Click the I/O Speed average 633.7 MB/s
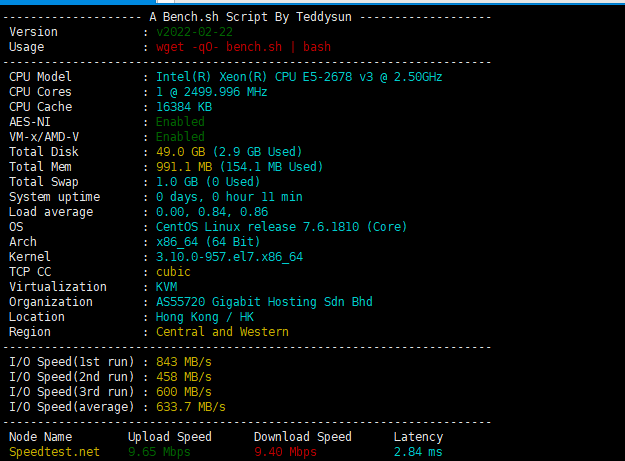Screen dimensions: 625x461 191,407
